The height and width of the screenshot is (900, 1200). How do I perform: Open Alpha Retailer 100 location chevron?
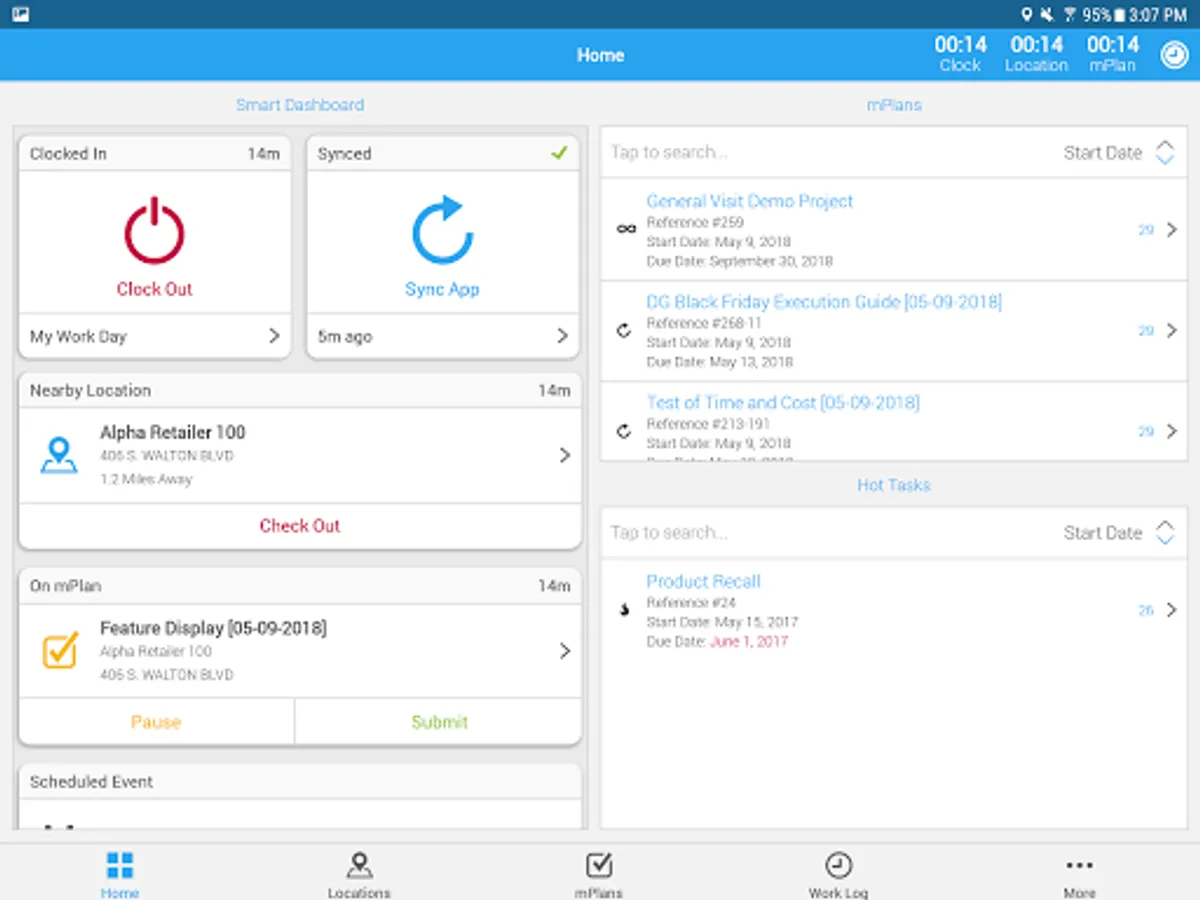[x=565, y=455]
